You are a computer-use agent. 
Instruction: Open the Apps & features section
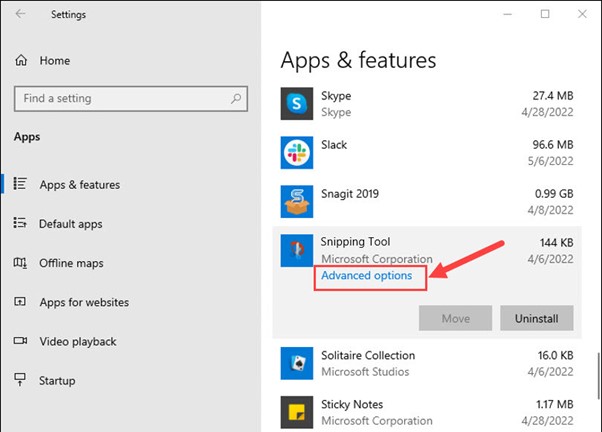[80, 185]
